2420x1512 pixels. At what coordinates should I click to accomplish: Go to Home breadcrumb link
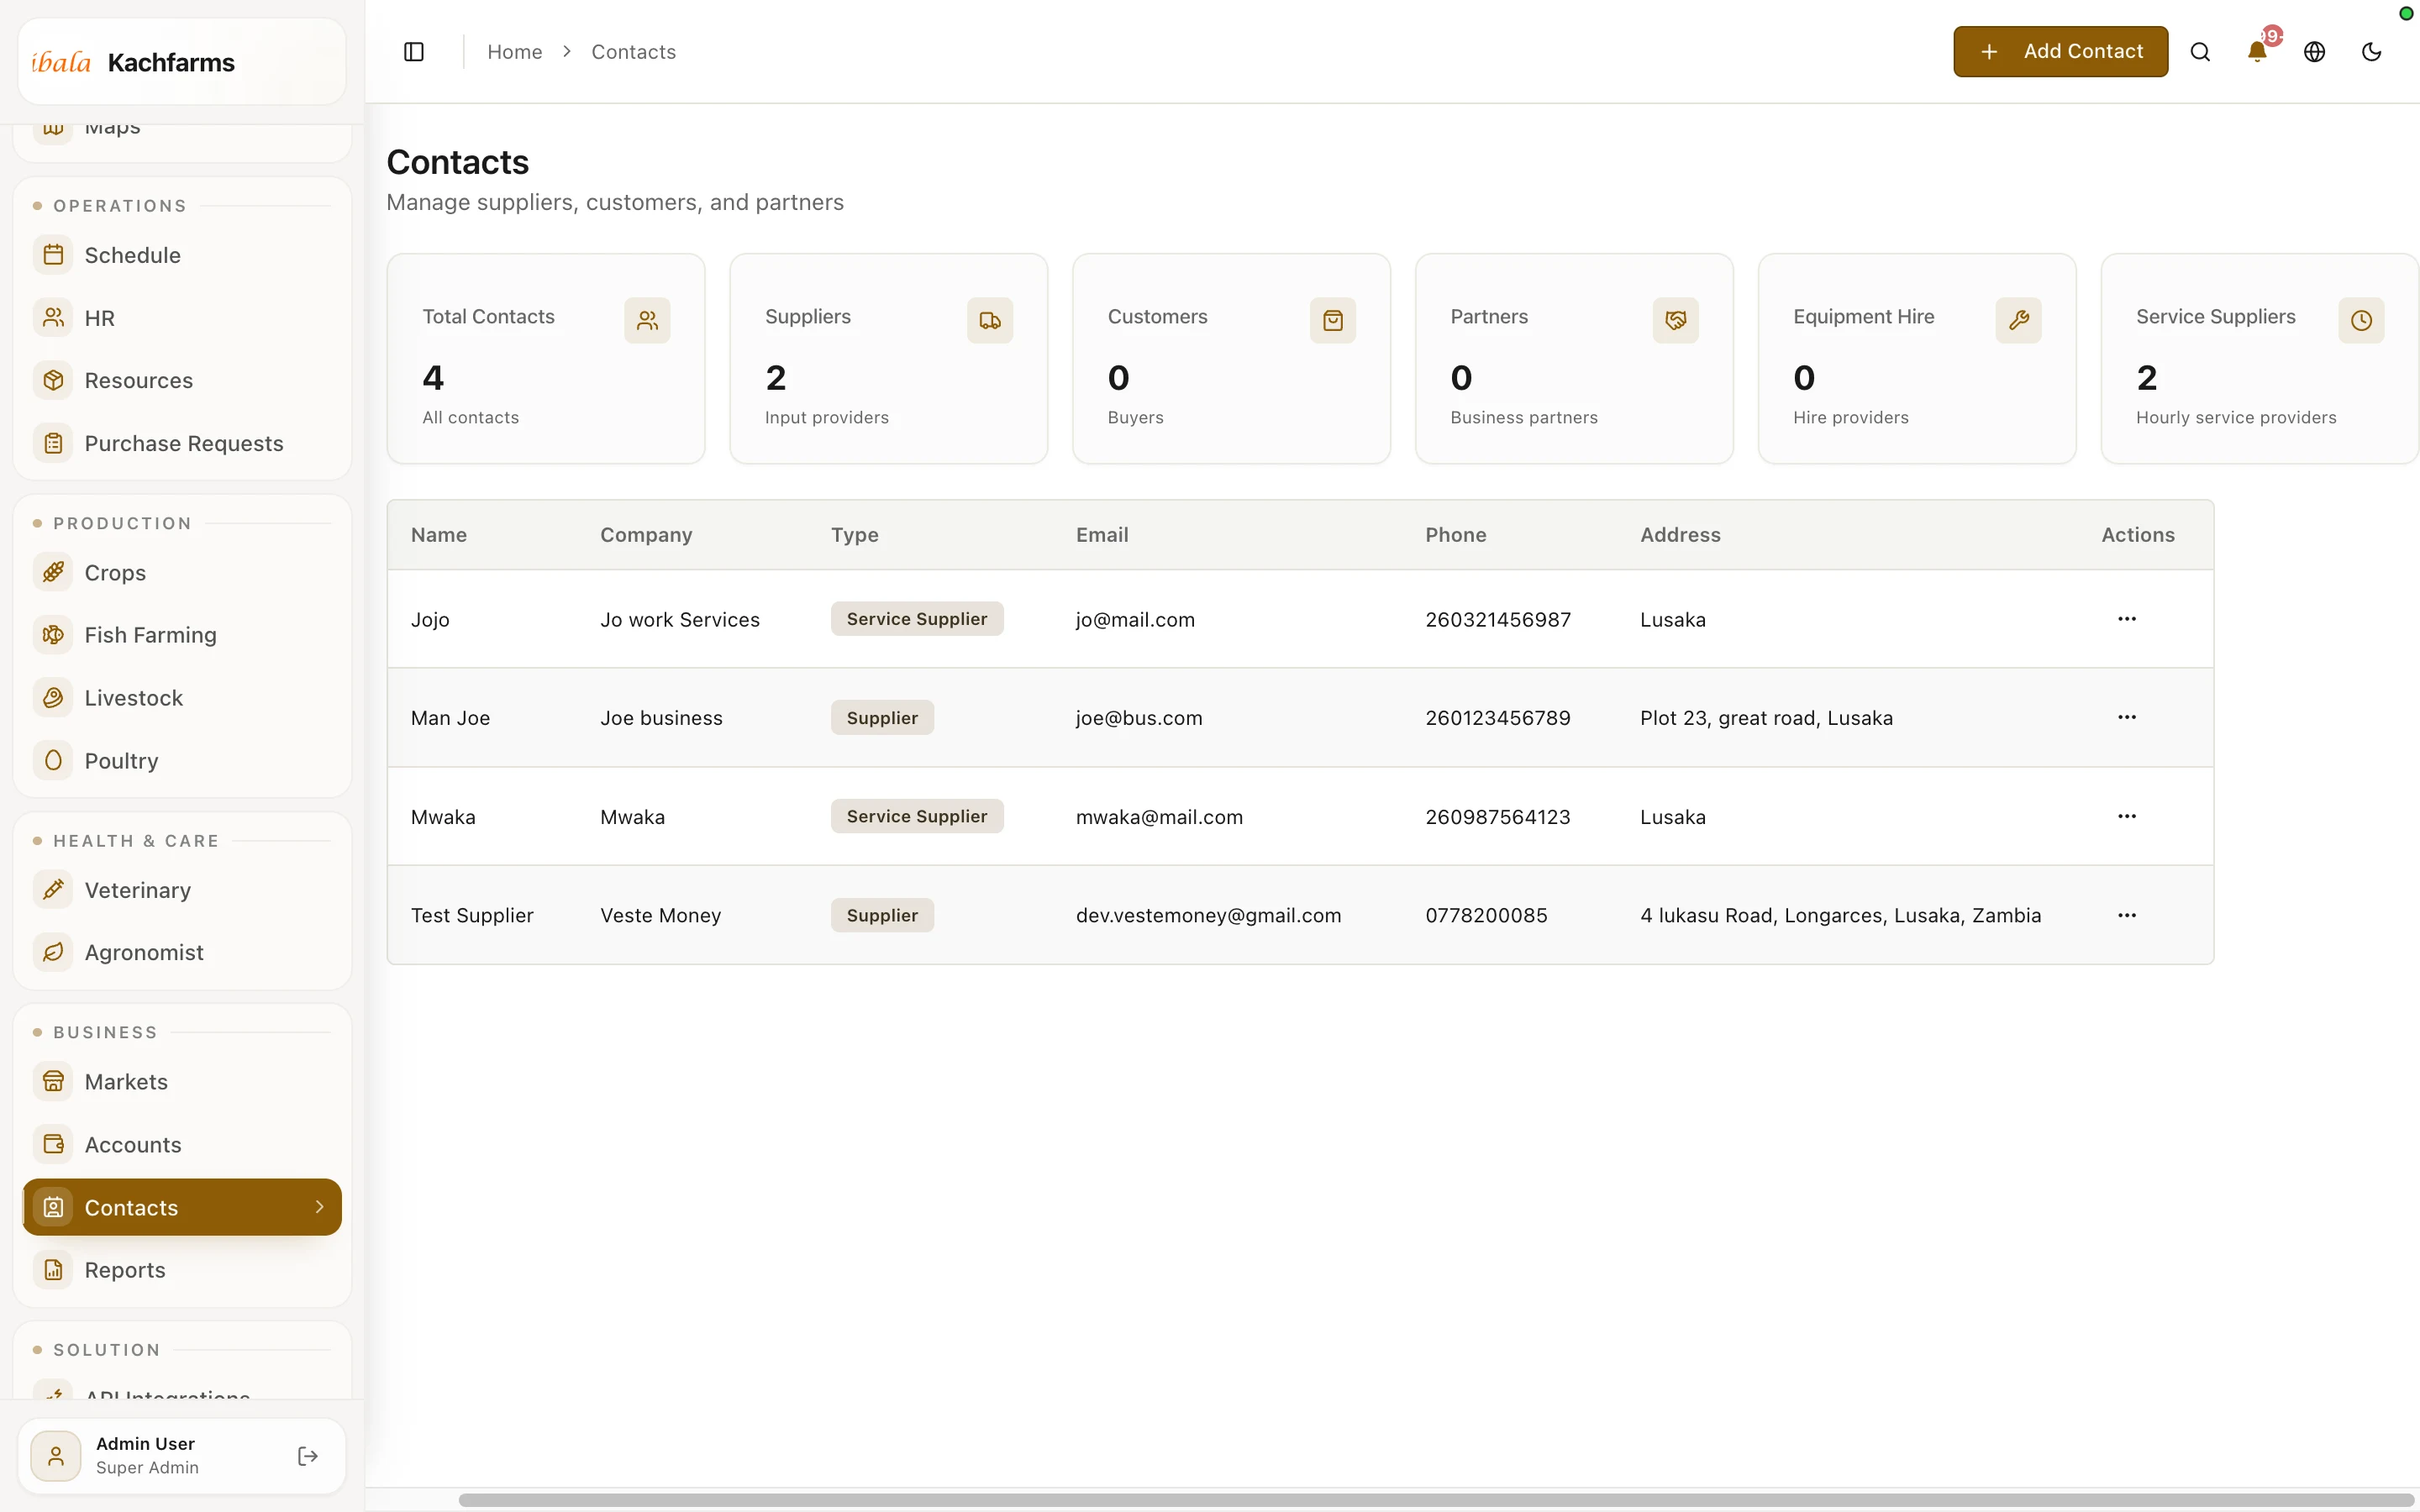[515, 52]
